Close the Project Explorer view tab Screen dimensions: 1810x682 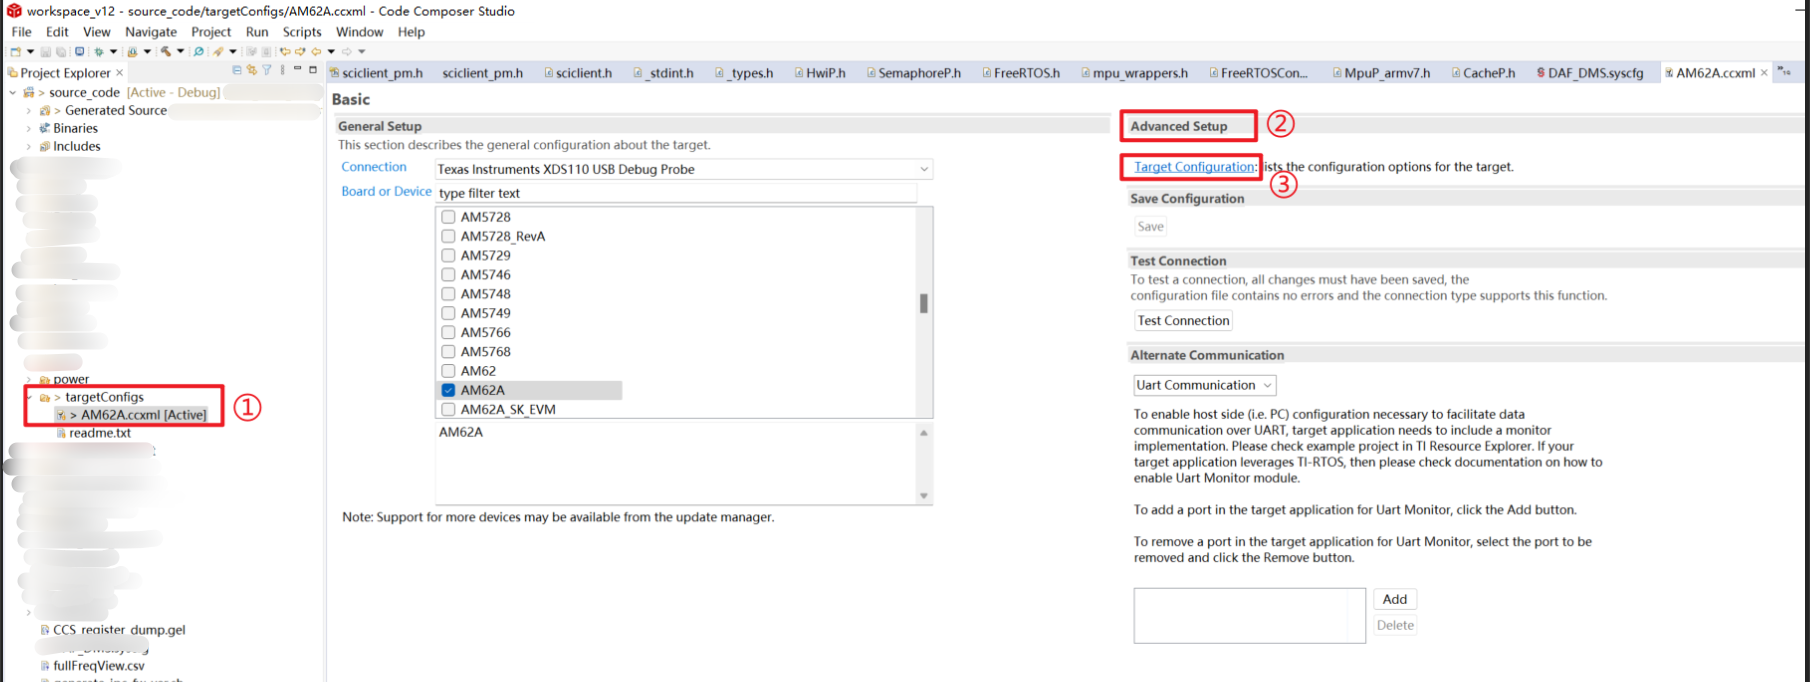[x=119, y=72]
